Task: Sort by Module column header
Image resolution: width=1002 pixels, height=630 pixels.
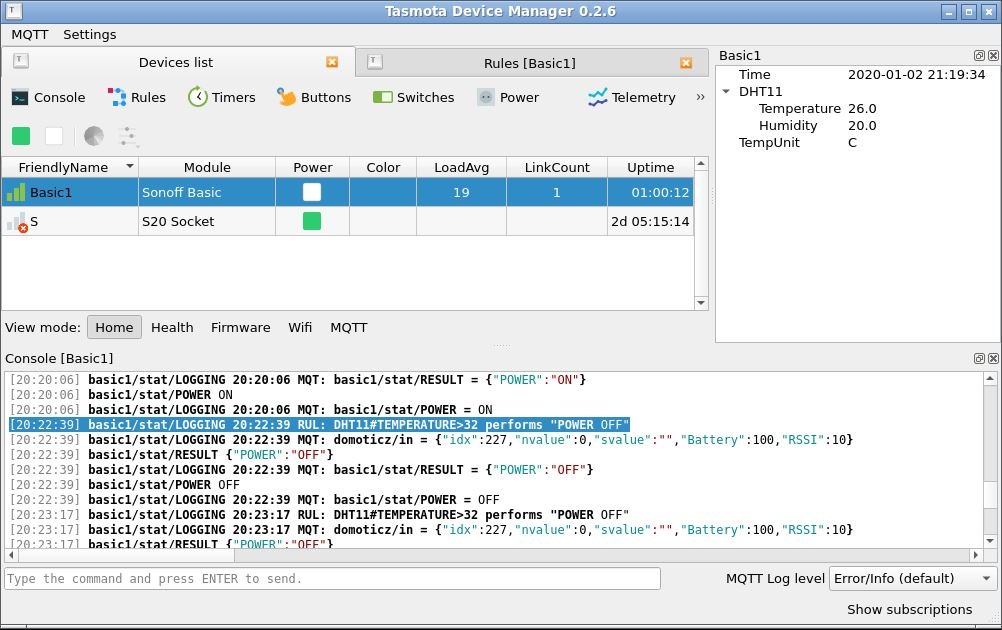Action: point(207,167)
